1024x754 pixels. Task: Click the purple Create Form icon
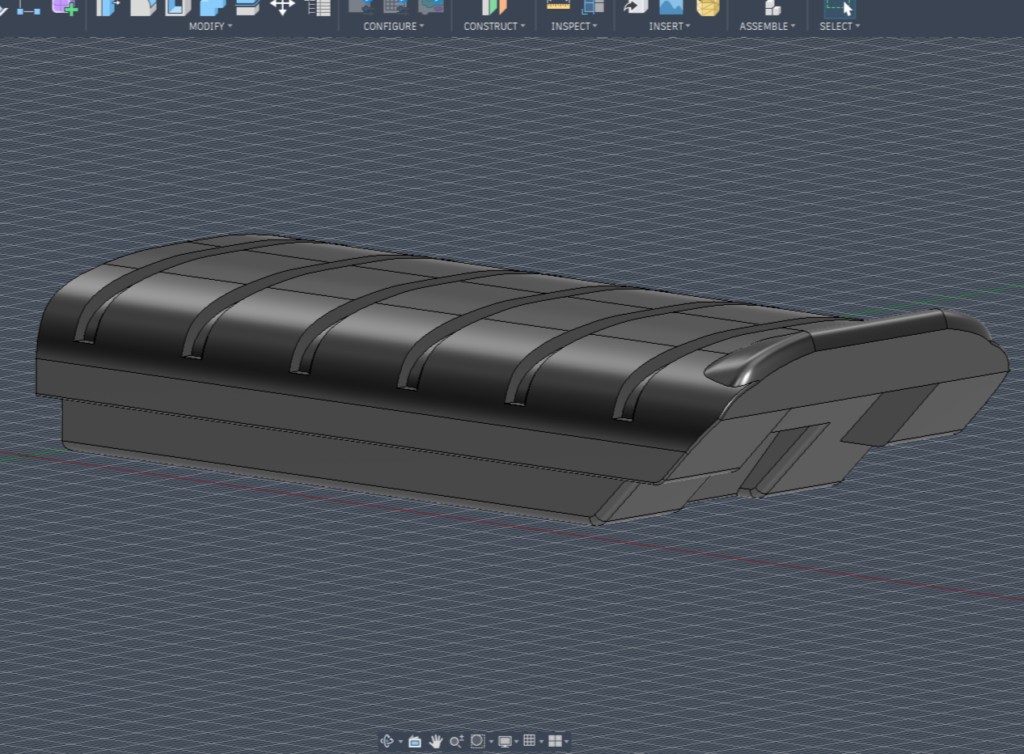tap(65, 7)
